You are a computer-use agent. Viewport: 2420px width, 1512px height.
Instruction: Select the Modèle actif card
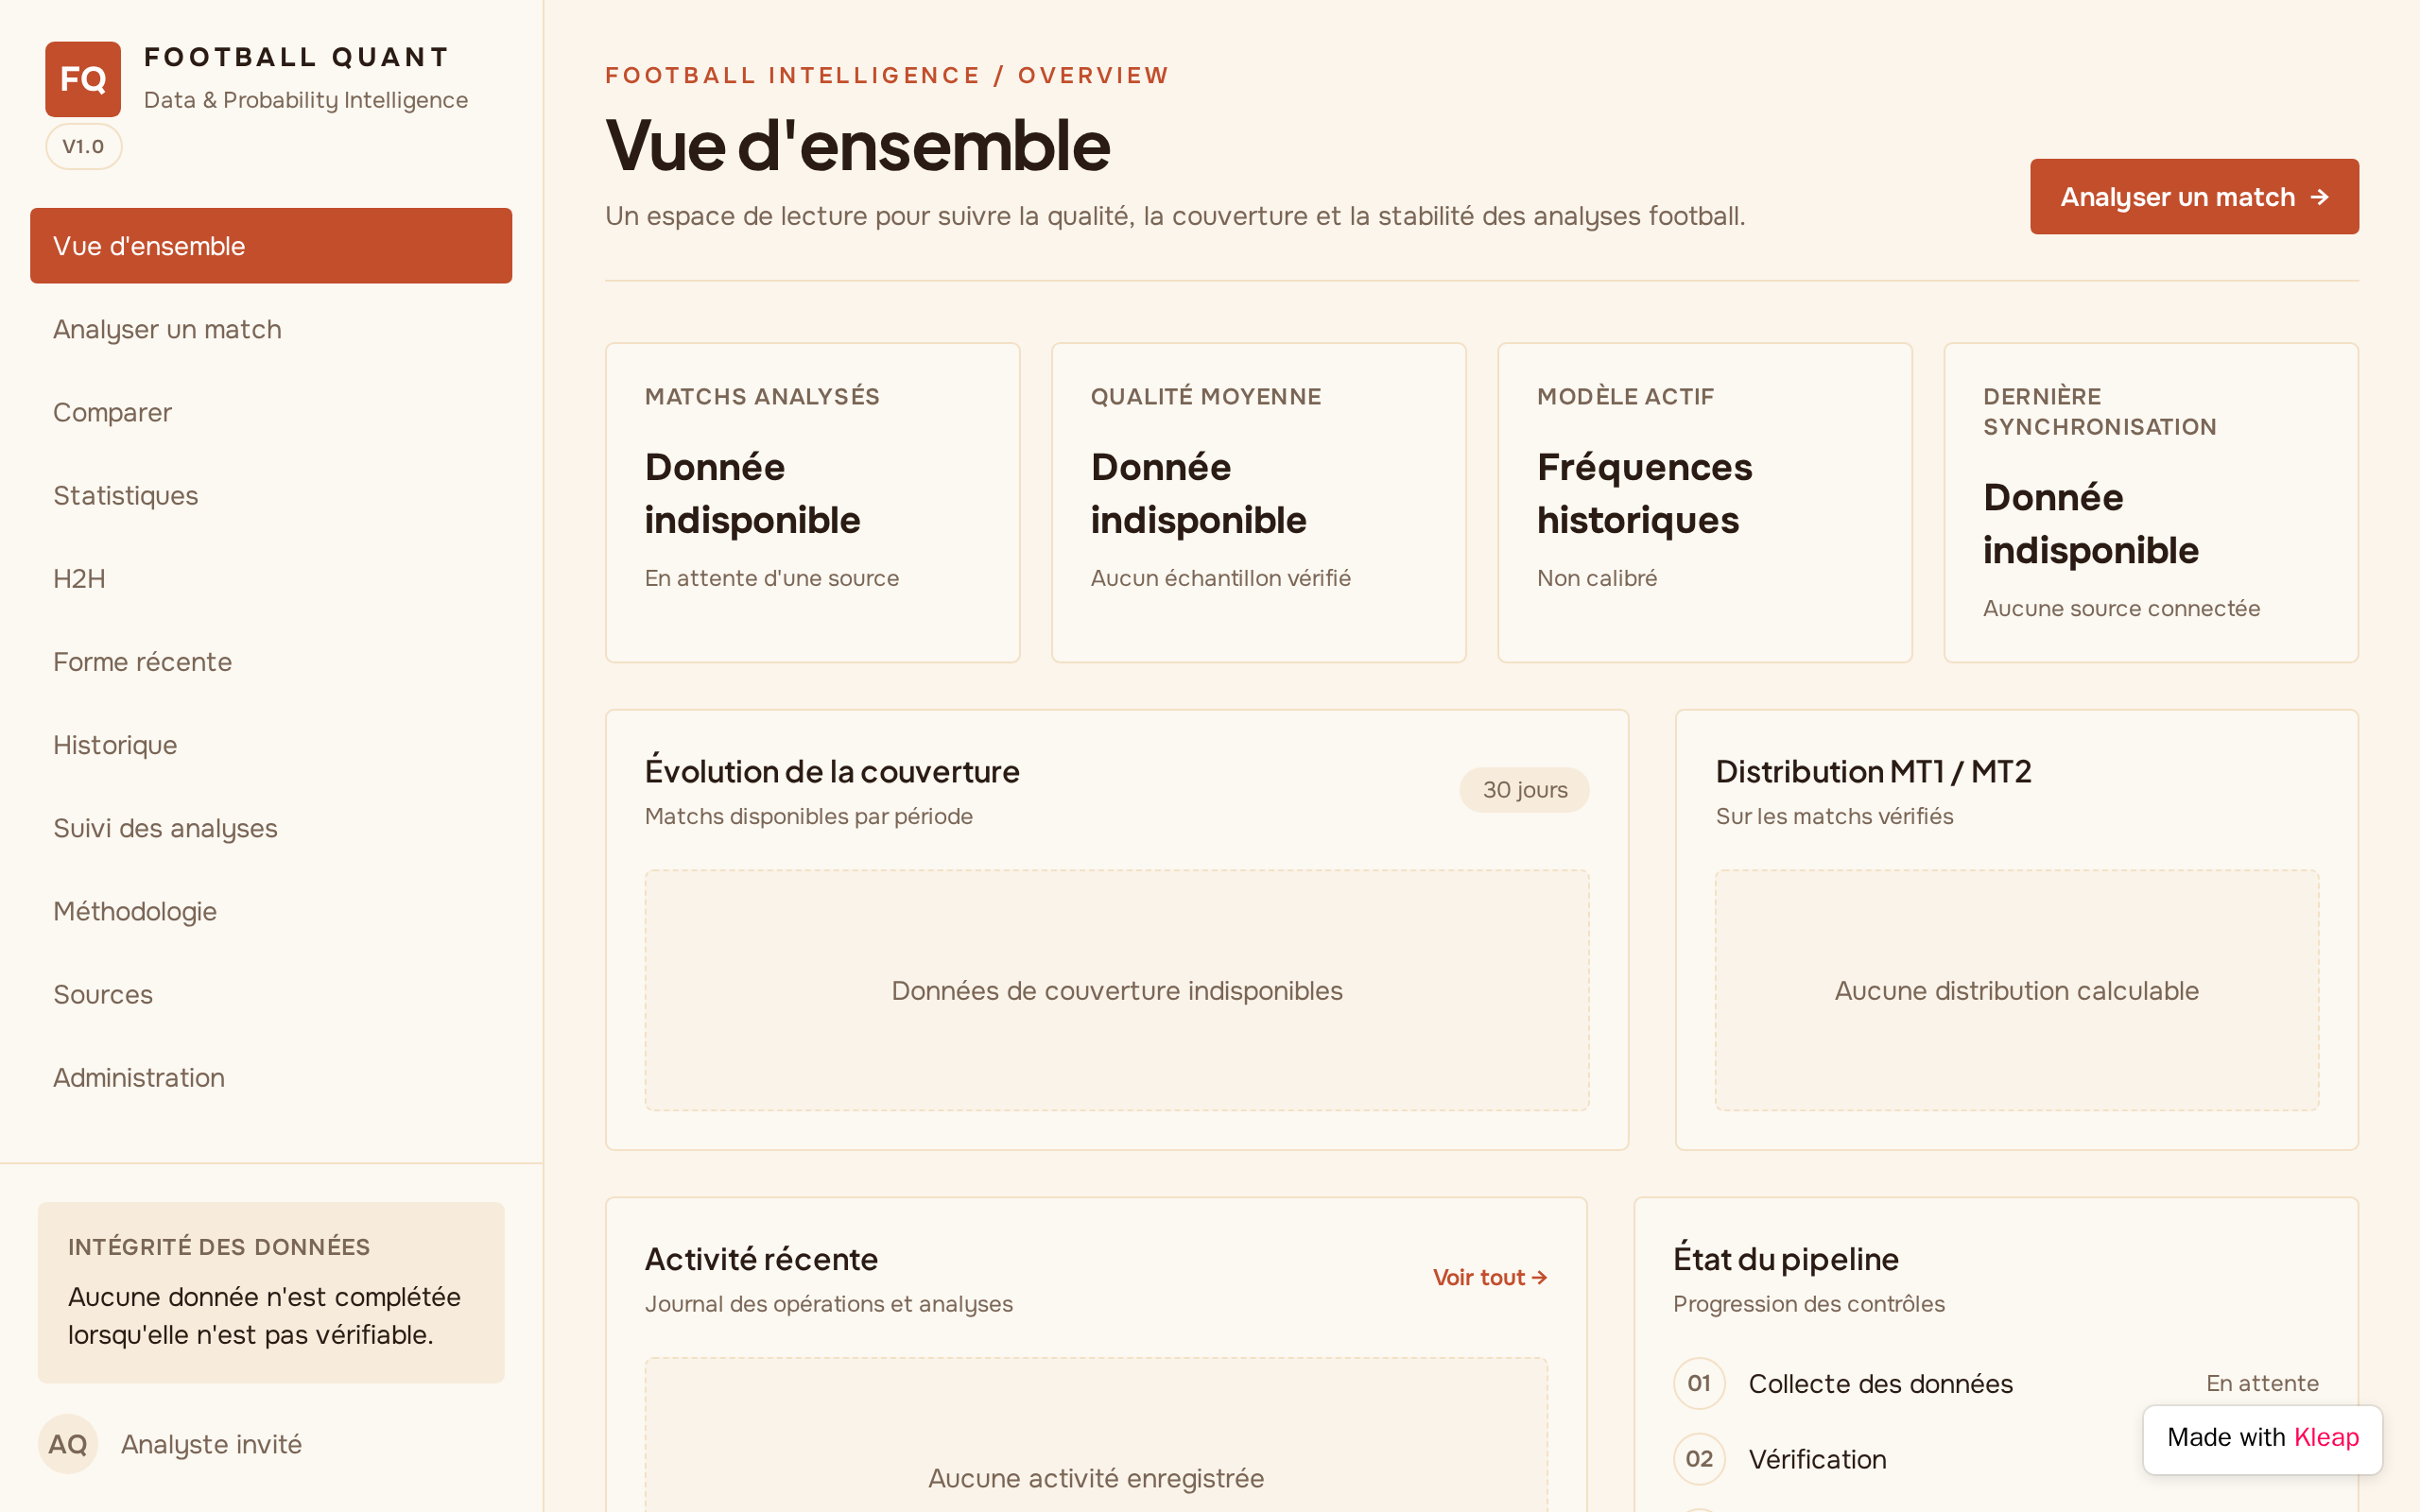coord(1704,502)
